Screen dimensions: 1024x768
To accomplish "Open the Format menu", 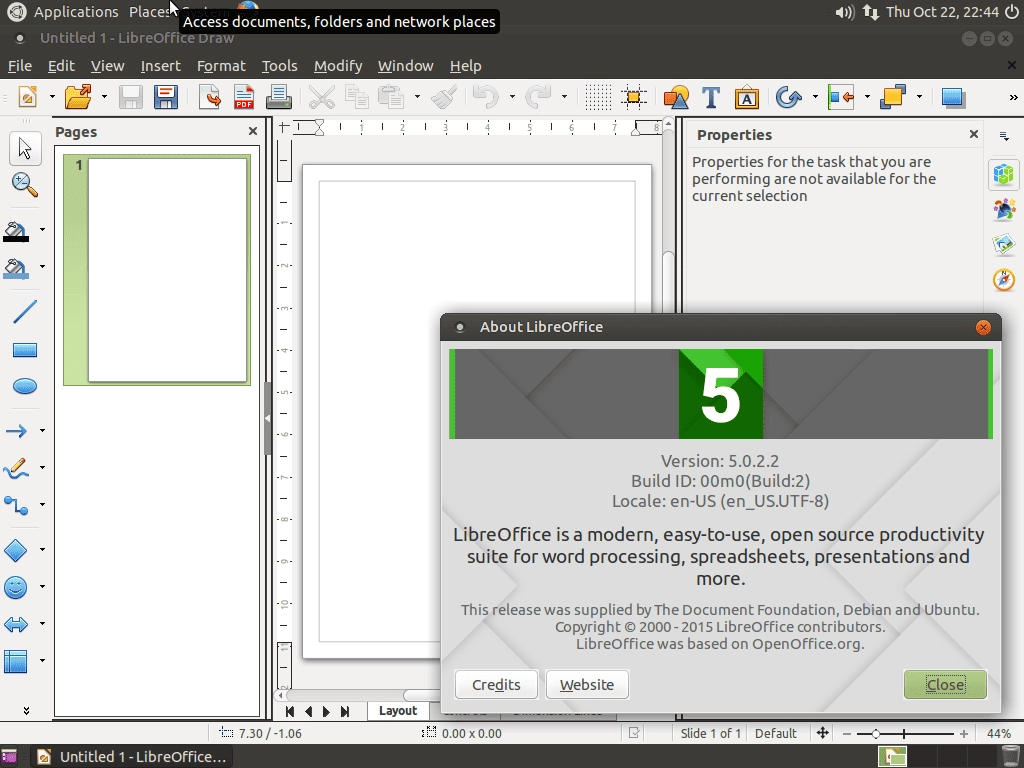I will coord(221,66).
